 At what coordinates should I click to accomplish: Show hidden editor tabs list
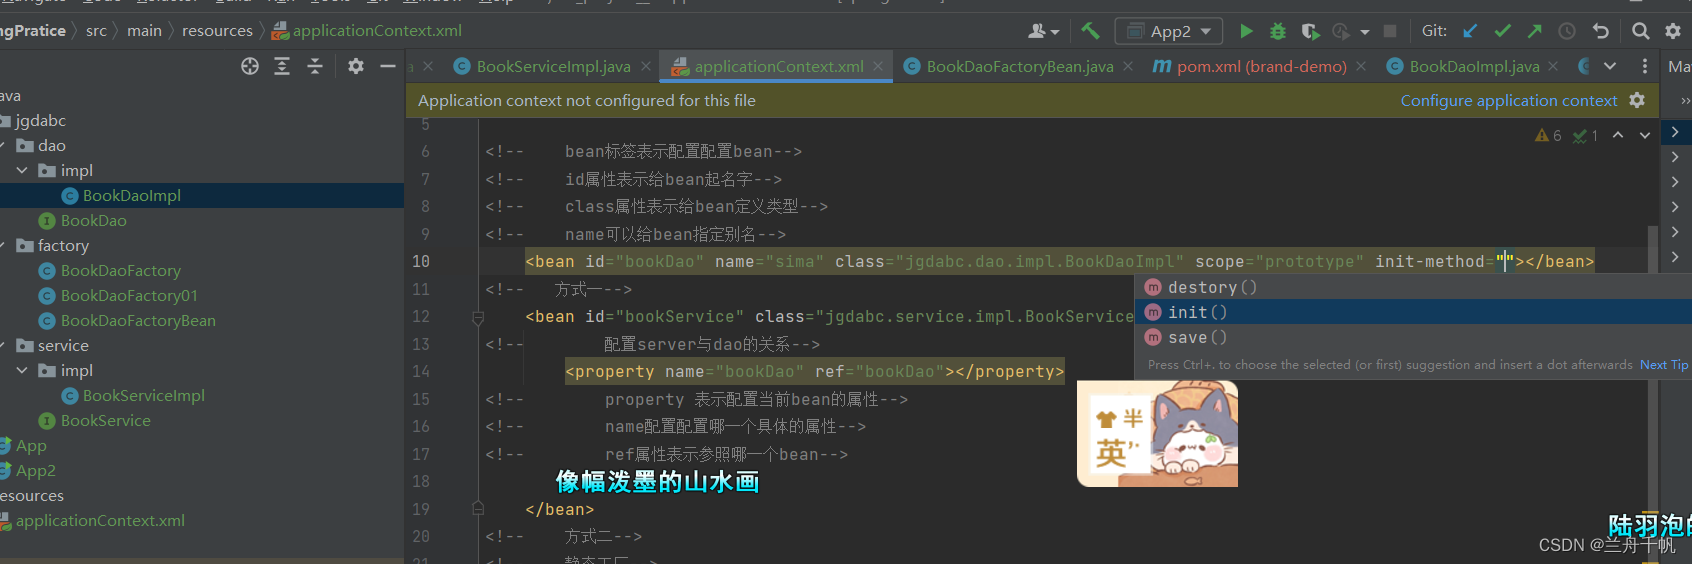1610,66
